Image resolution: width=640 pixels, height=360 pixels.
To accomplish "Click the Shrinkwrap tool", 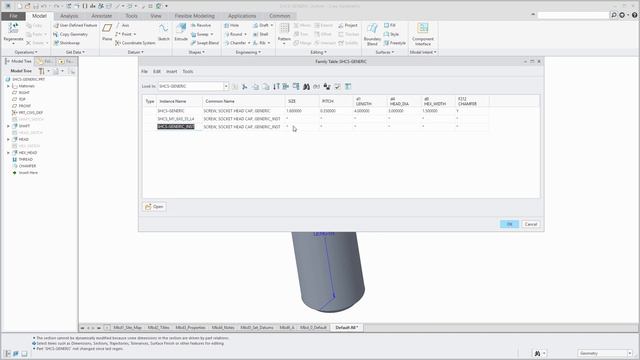I will [x=66, y=43].
